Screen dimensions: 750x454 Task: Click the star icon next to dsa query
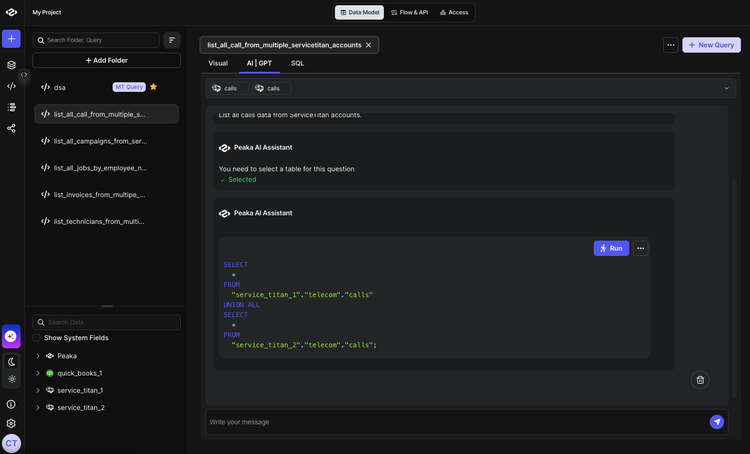click(x=153, y=87)
